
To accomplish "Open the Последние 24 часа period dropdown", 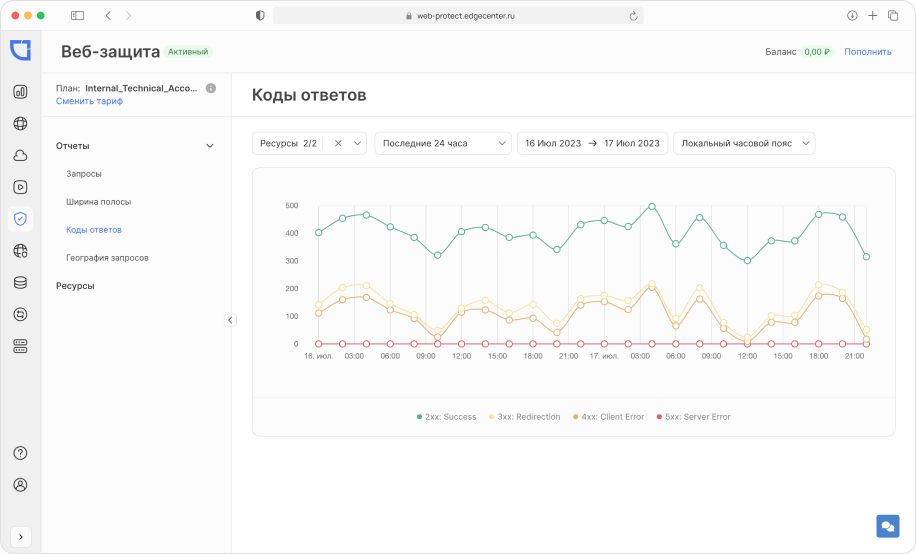I will [442, 143].
